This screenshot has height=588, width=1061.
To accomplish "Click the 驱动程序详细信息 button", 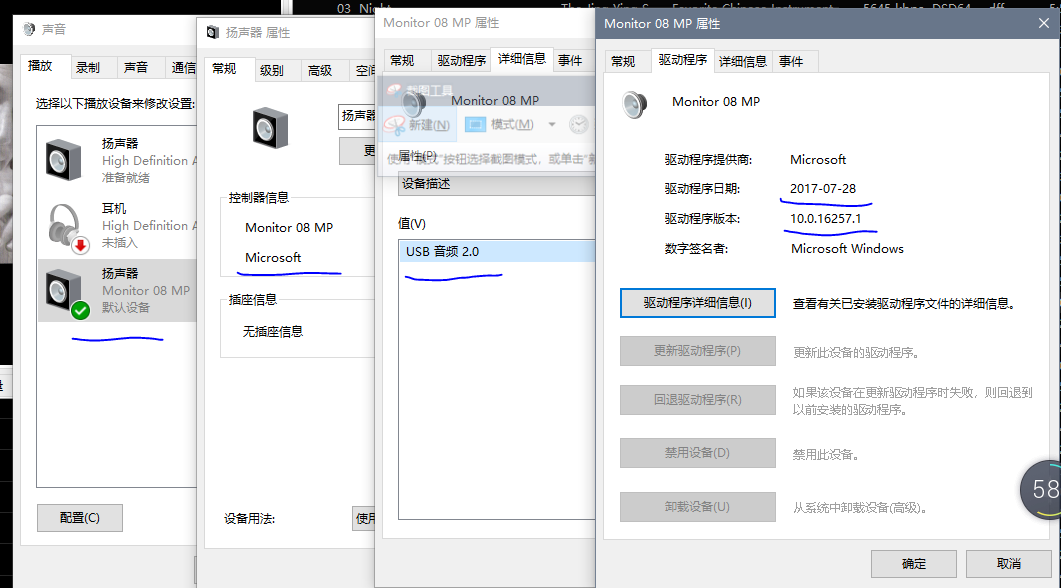I will pyautogui.click(x=697, y=303).
